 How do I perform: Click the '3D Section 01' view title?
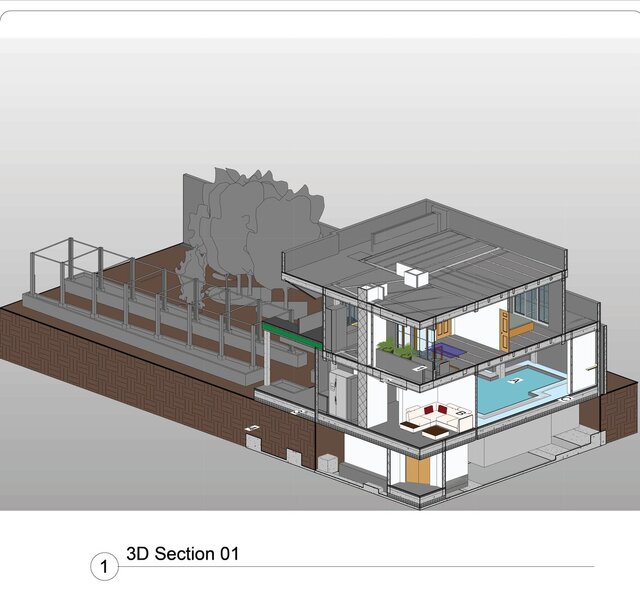(x=182, y=554)
